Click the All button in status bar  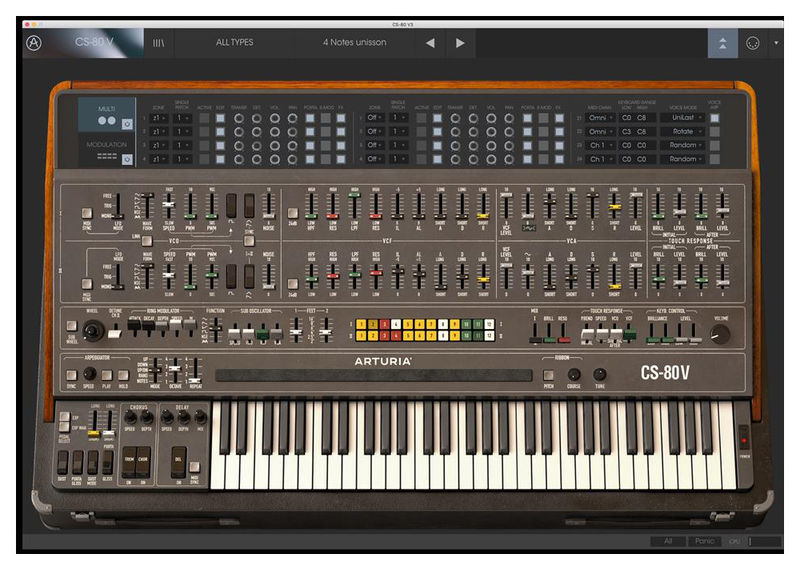click(668, 541)
